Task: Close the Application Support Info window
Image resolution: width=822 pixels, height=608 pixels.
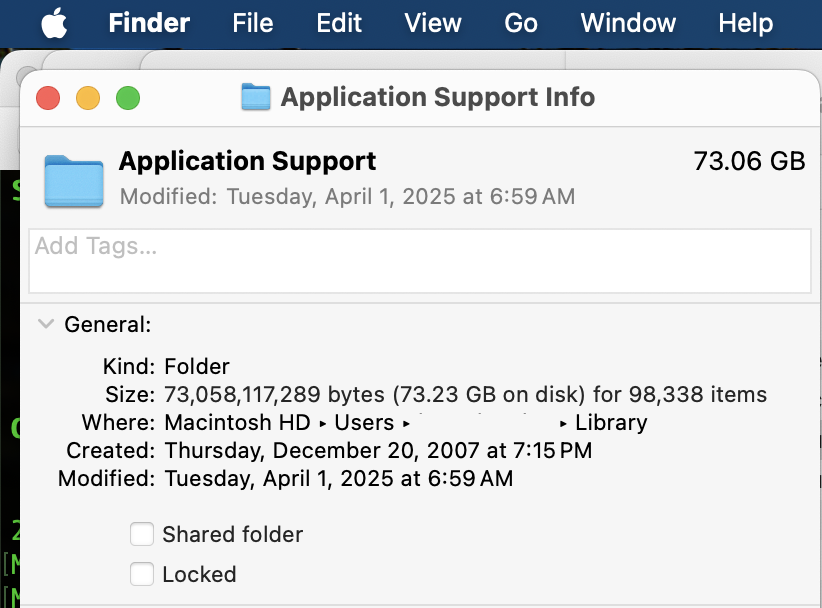Action: click(48, 98)
